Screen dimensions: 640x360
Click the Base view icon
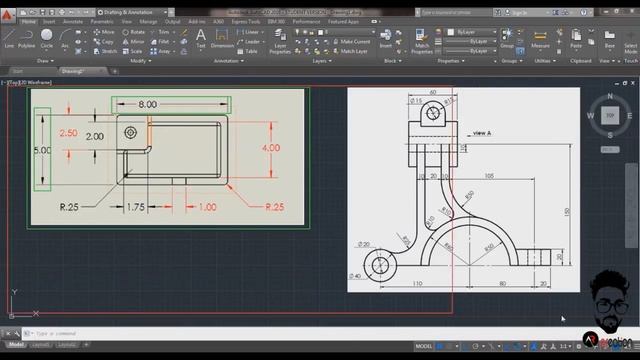(x=609, y=39)
